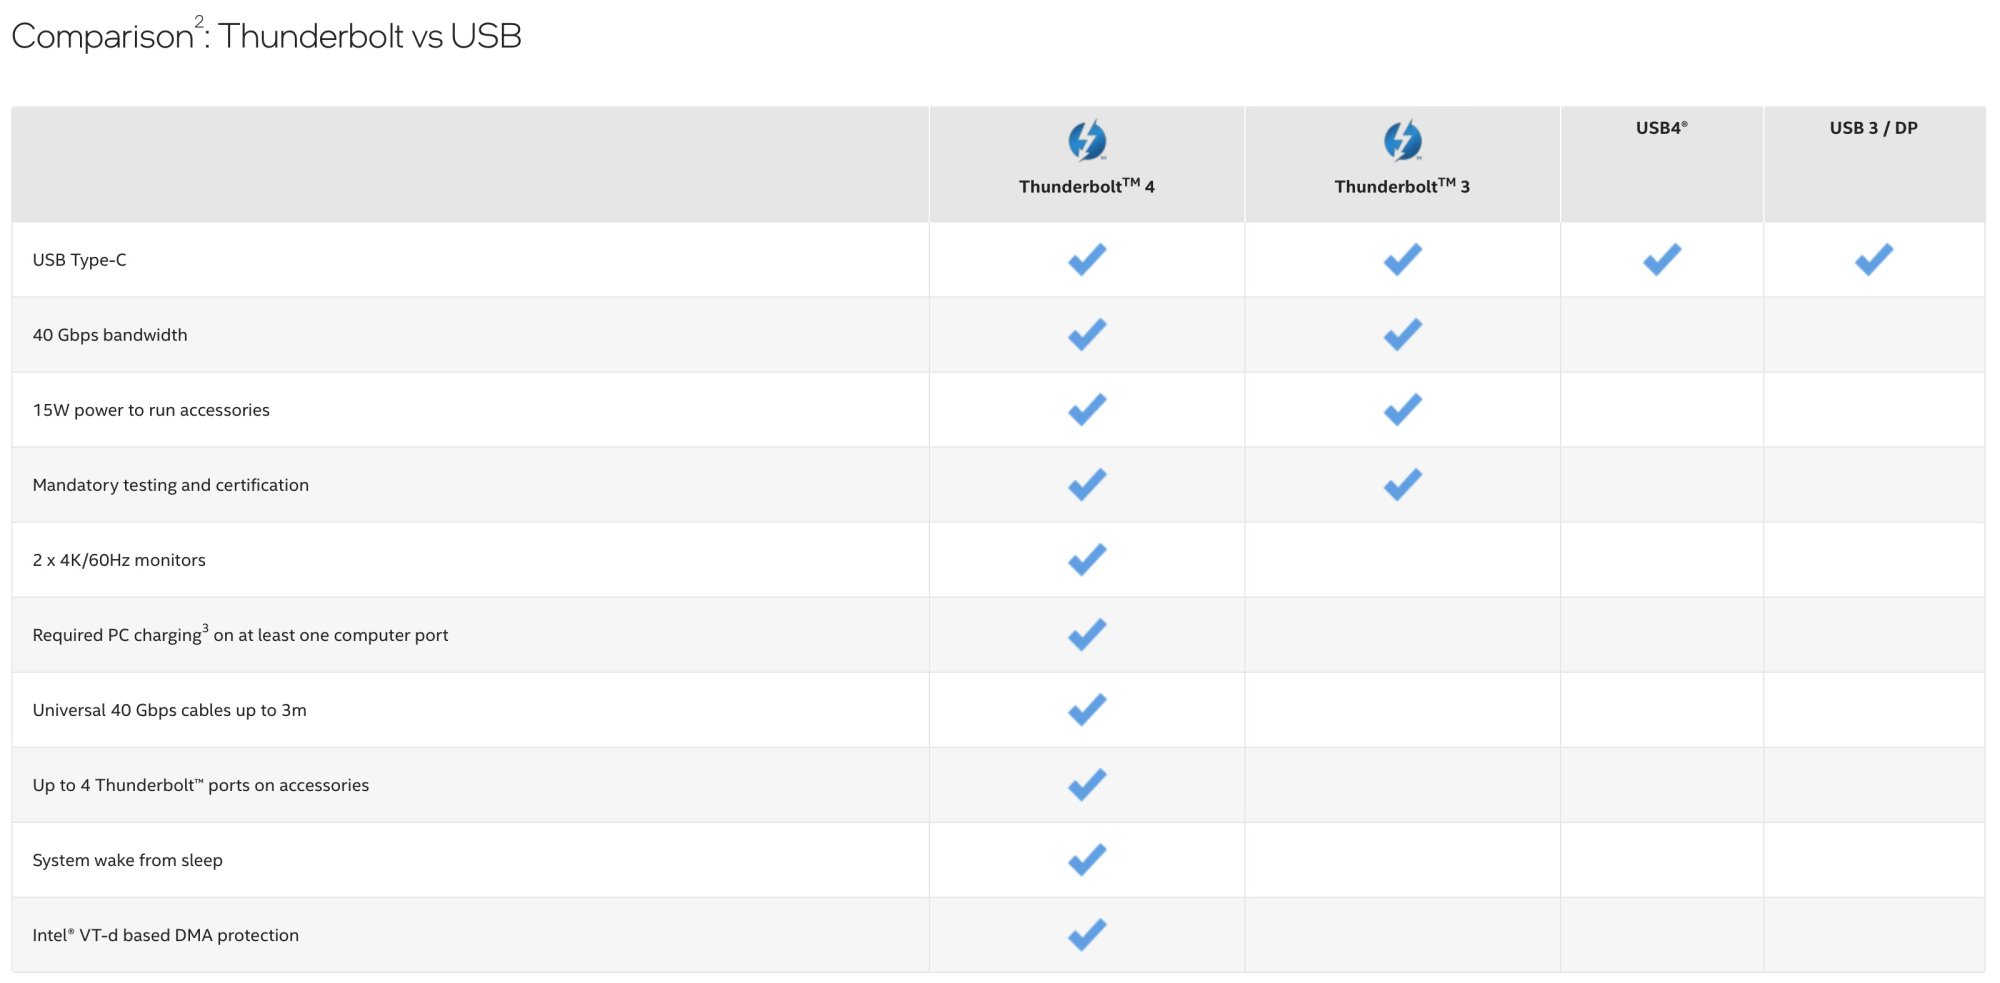Click Thunderbolt 4 checkmark for System wake from sleep
Image resolution: width=2000 pixels, height=983 pixels.
coord(1087,860)
